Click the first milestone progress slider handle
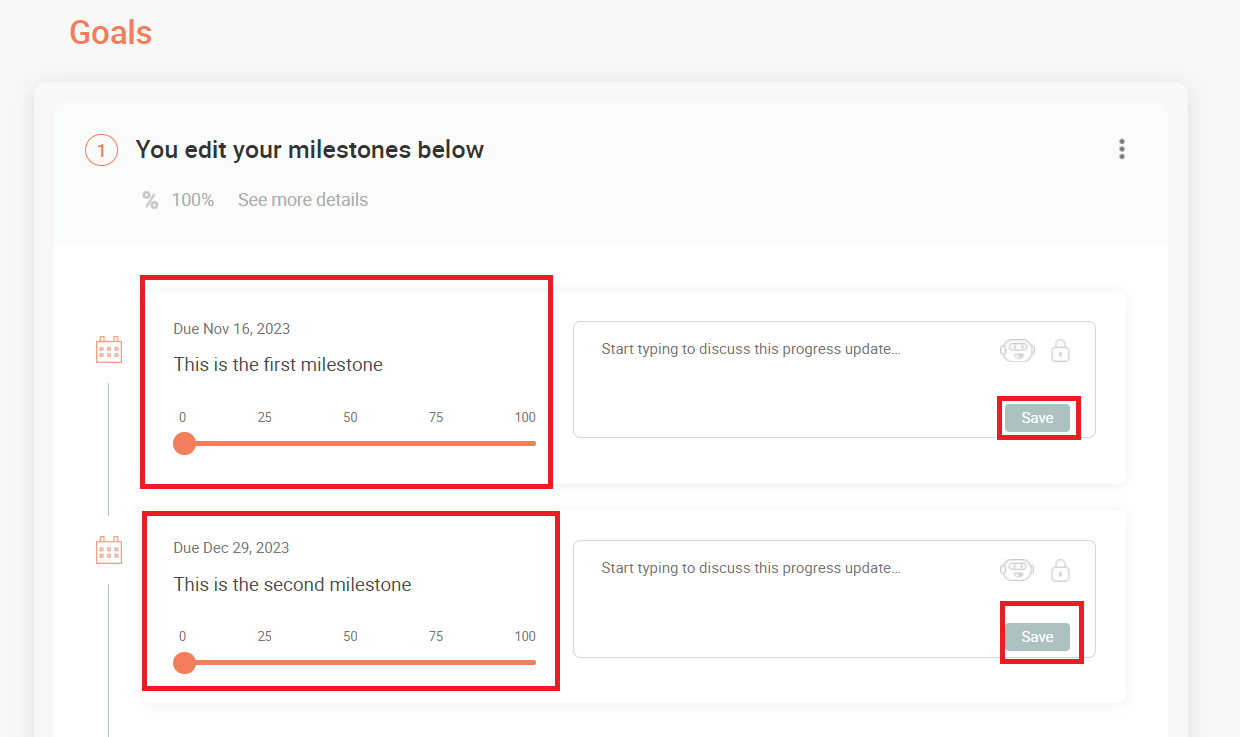Viewport: 1240px width, 737px height. [184, 443]
